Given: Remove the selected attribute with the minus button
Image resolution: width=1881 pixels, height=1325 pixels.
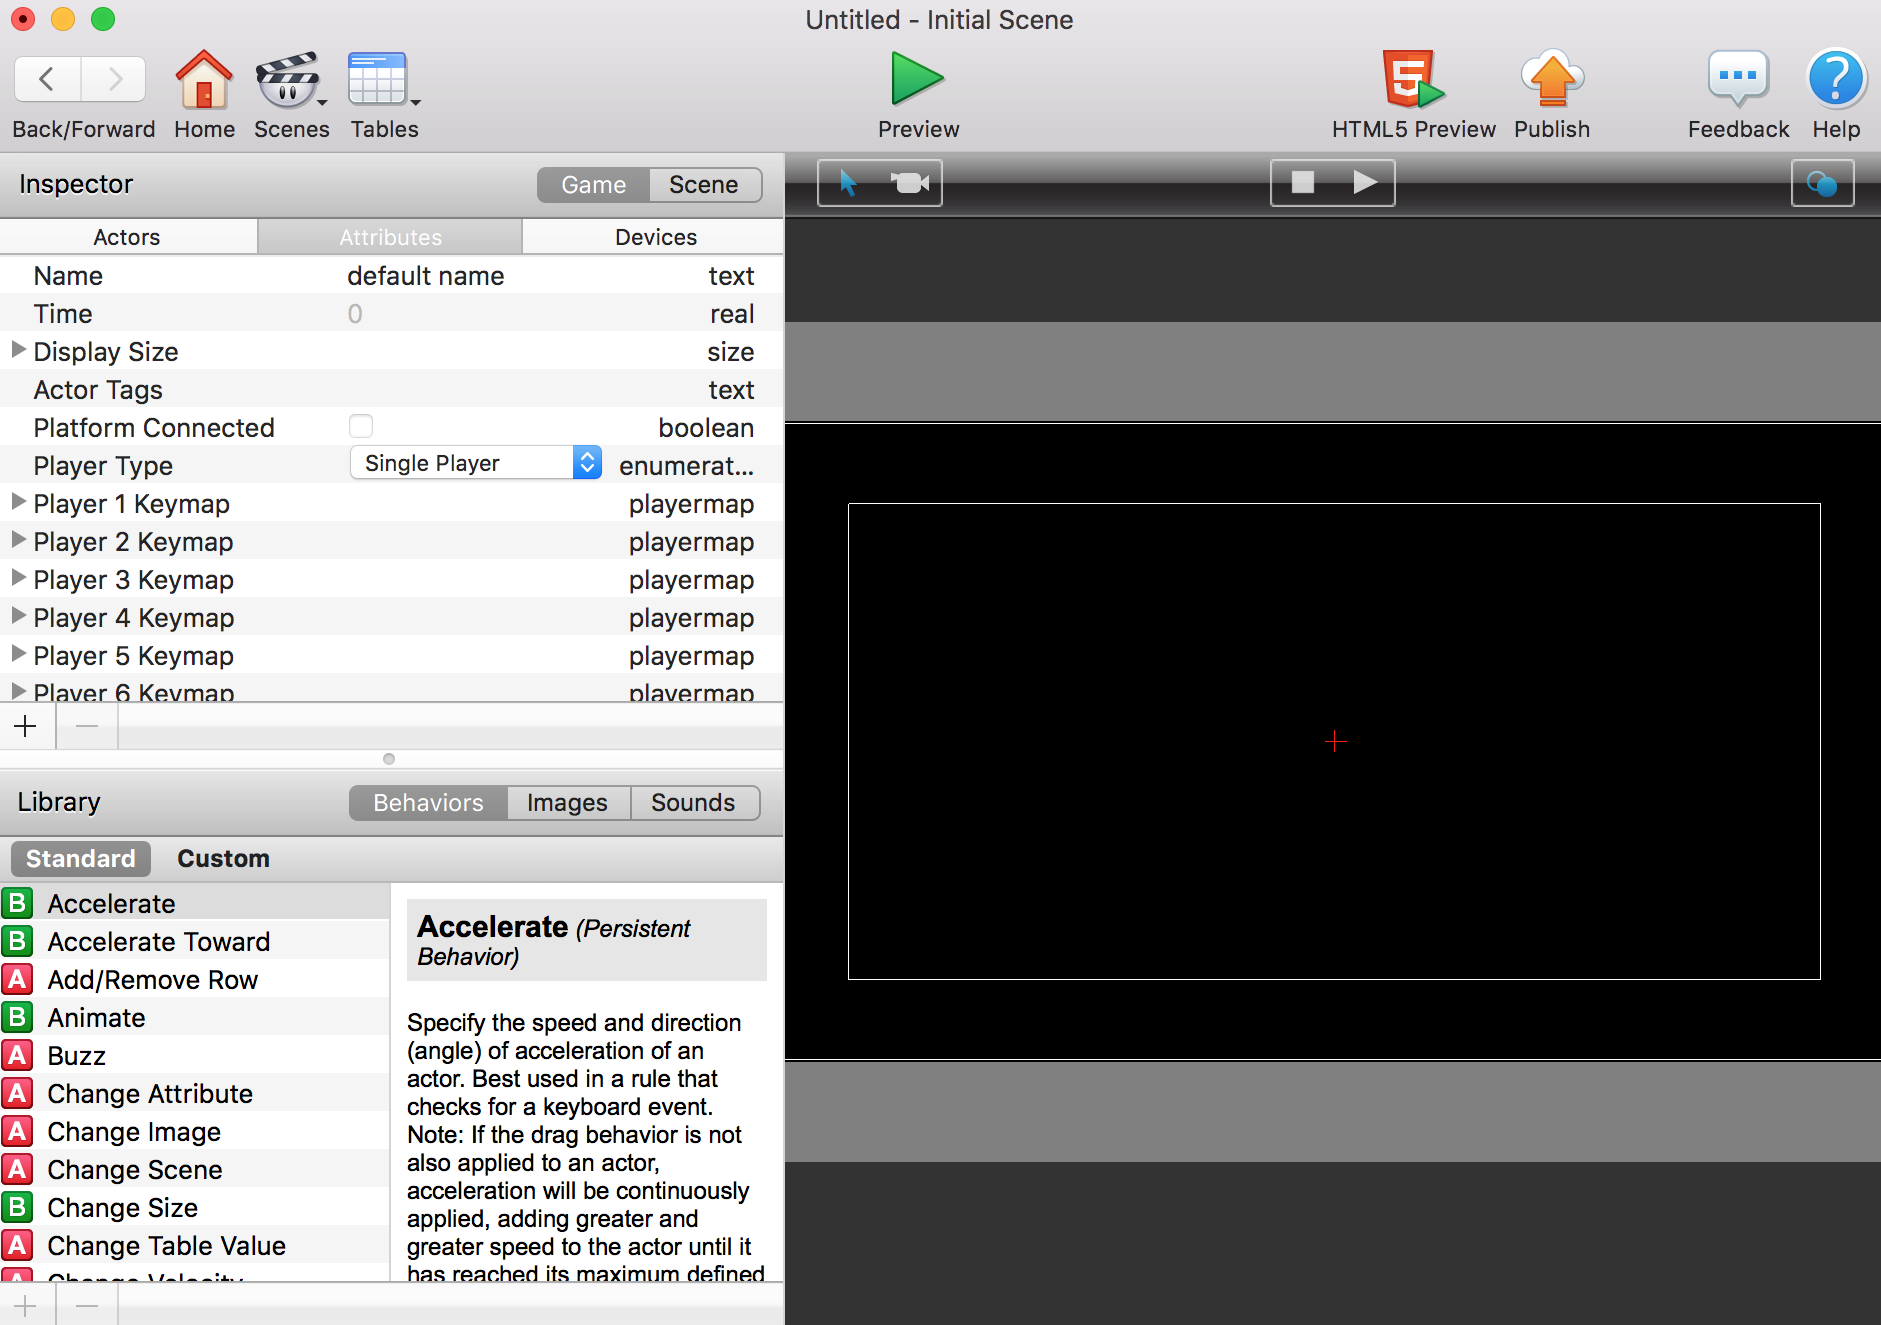Looking at the screenshot, I should click(x=87, y=726).
